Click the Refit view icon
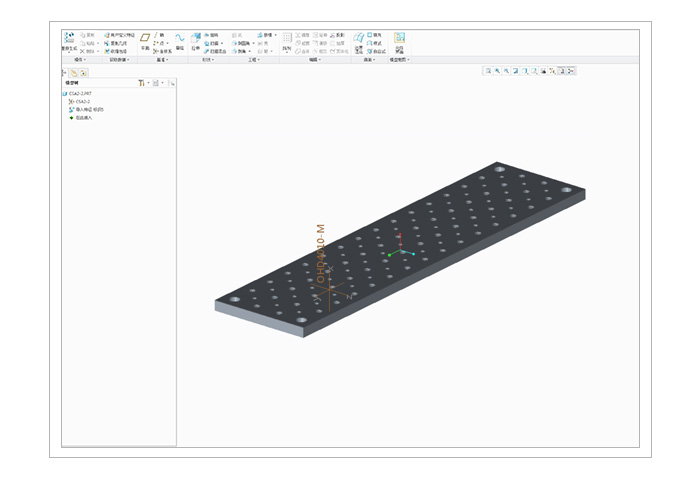The width and height of the screenshot is (700, 478). [x=487, y=71]
